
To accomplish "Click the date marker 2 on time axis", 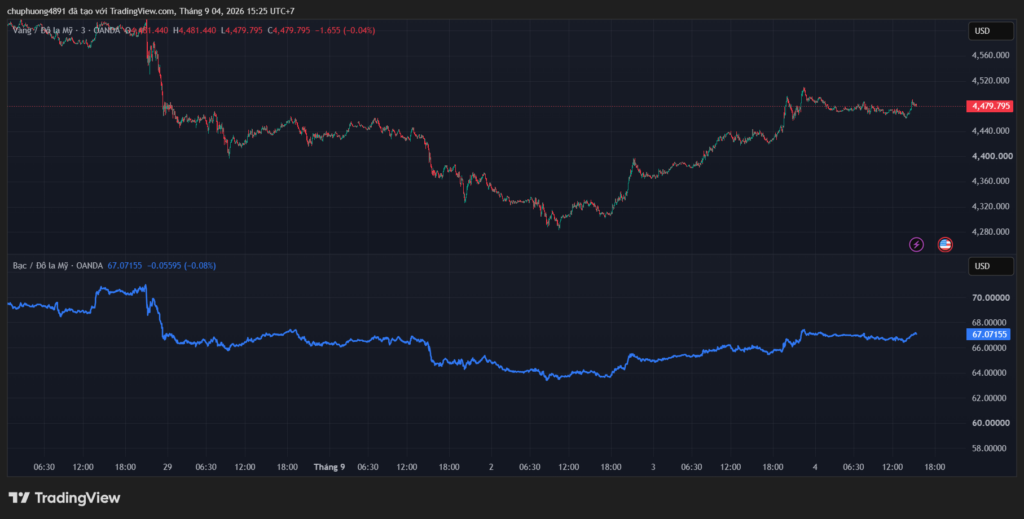I will pyautogui.click(x=491, y=467).
